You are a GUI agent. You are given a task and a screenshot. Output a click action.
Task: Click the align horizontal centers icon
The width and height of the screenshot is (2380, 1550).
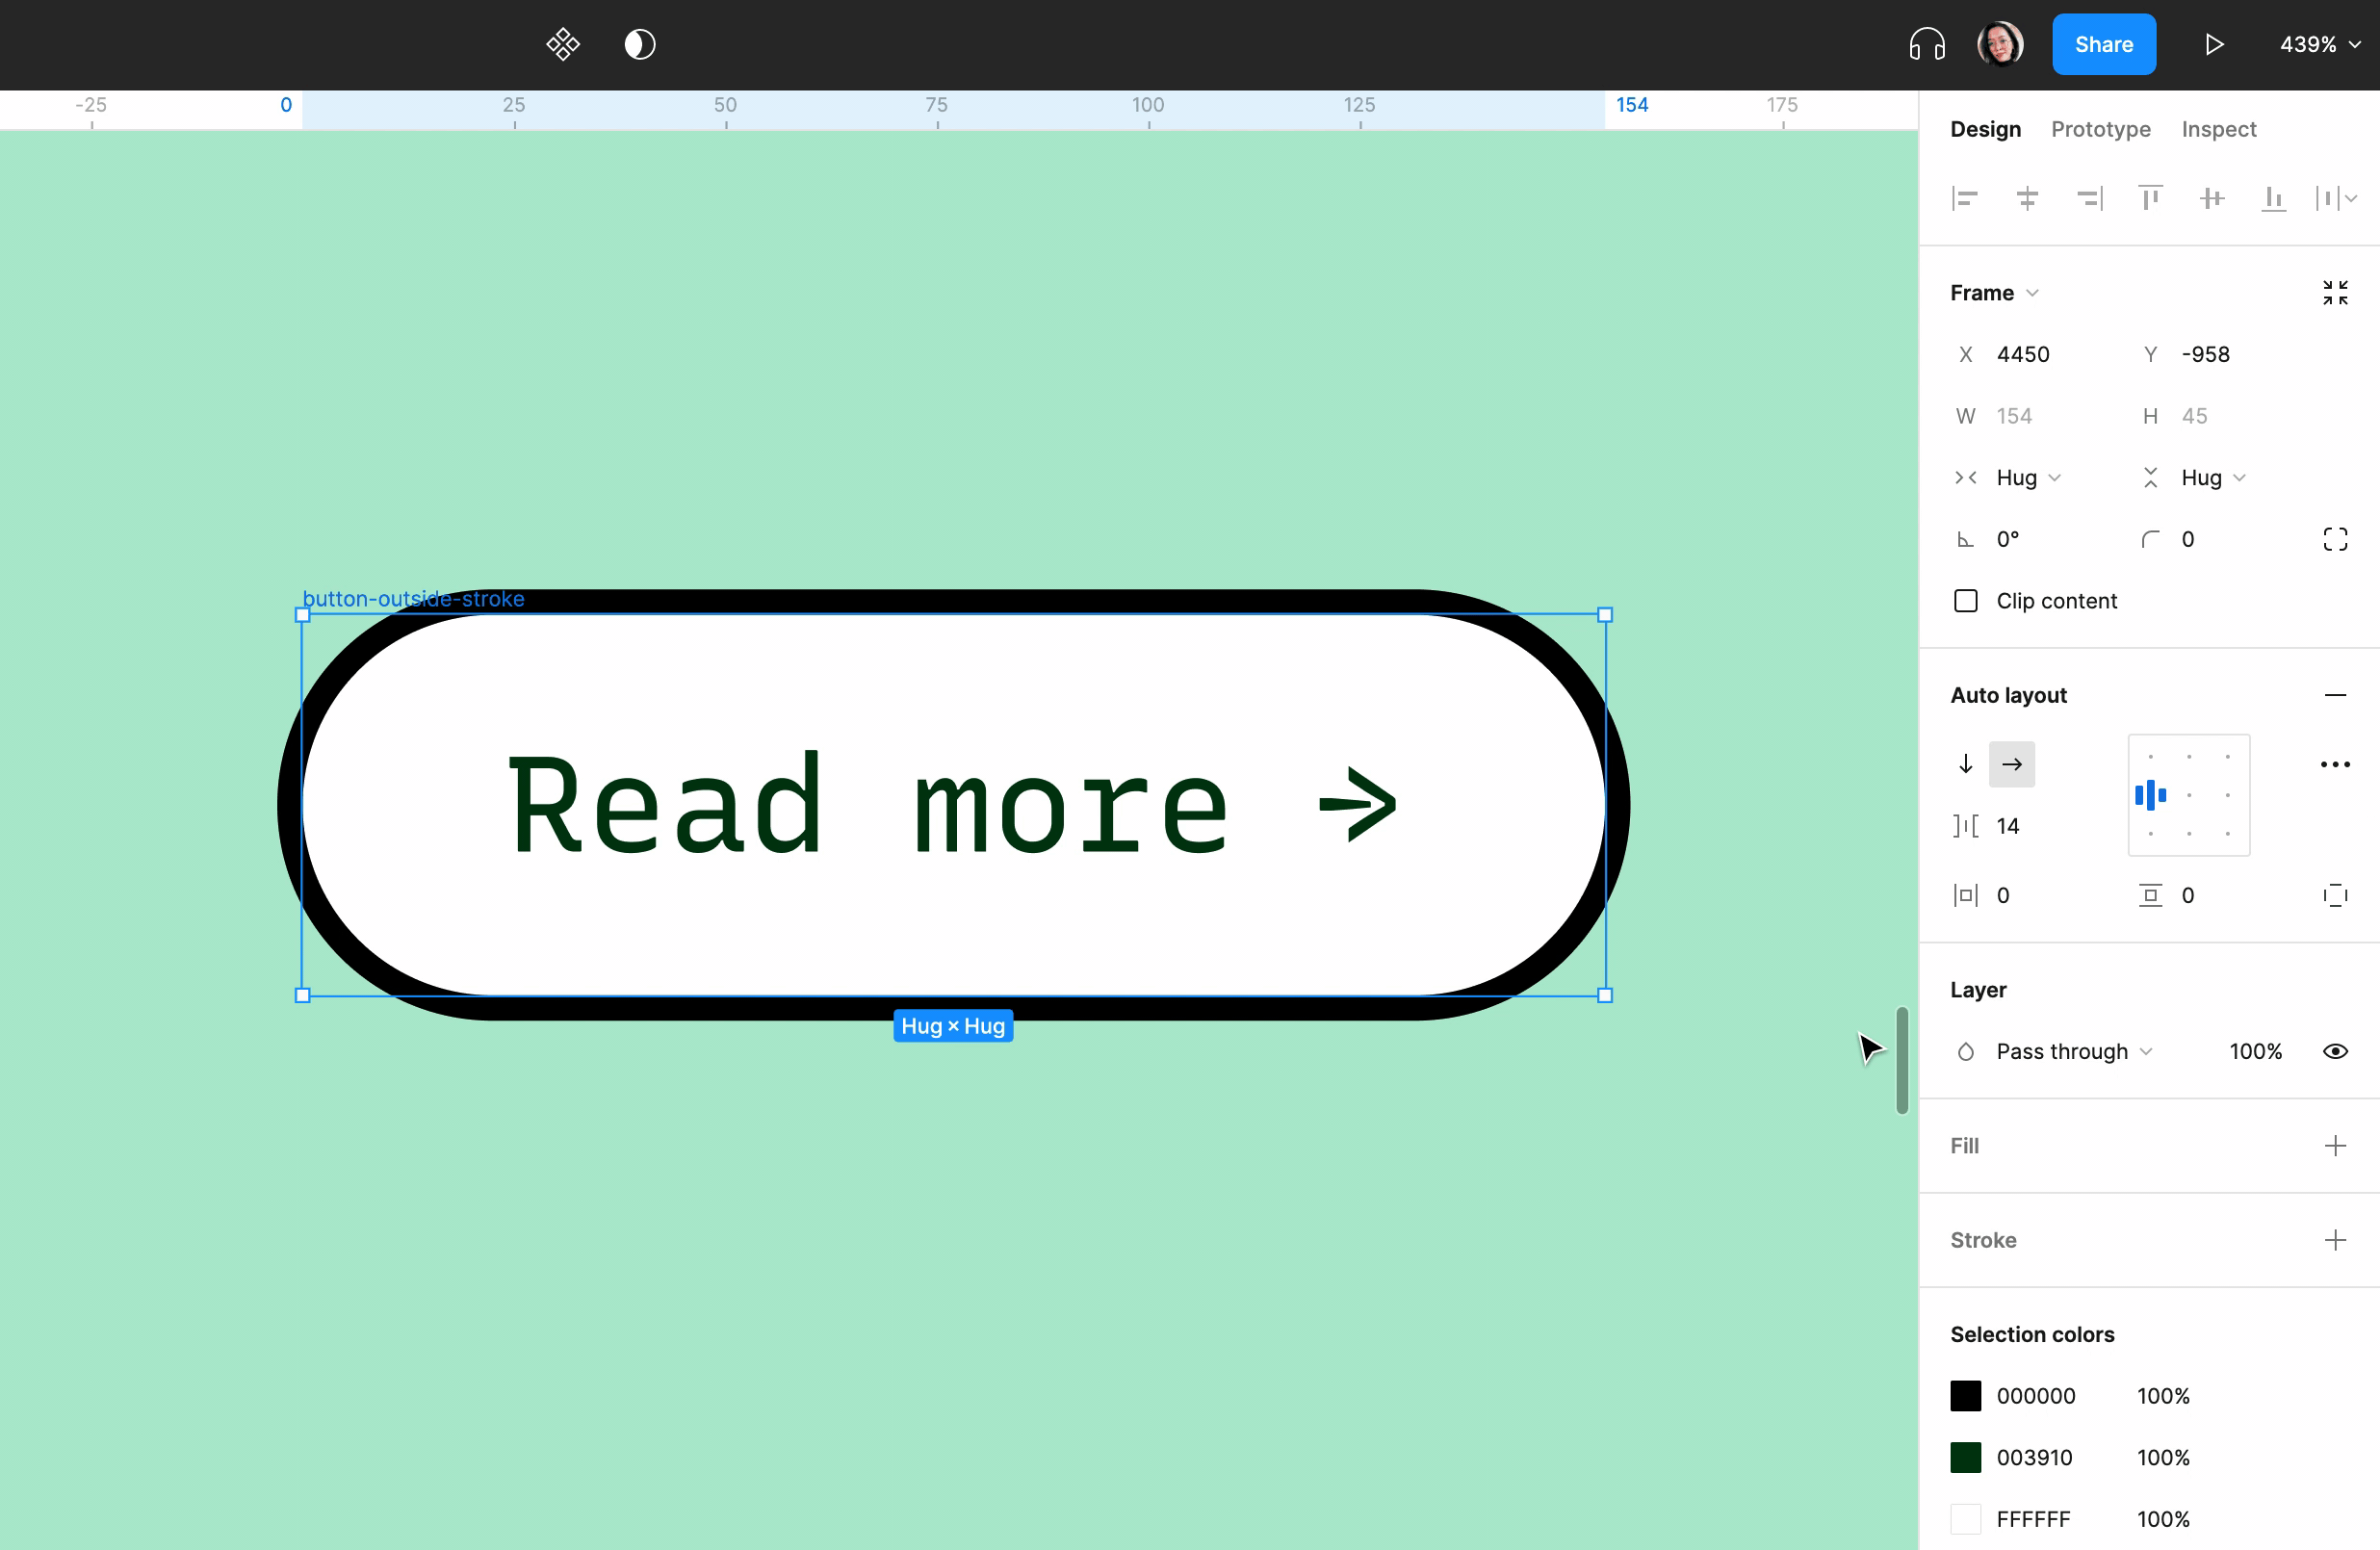tap(2027, 198)
